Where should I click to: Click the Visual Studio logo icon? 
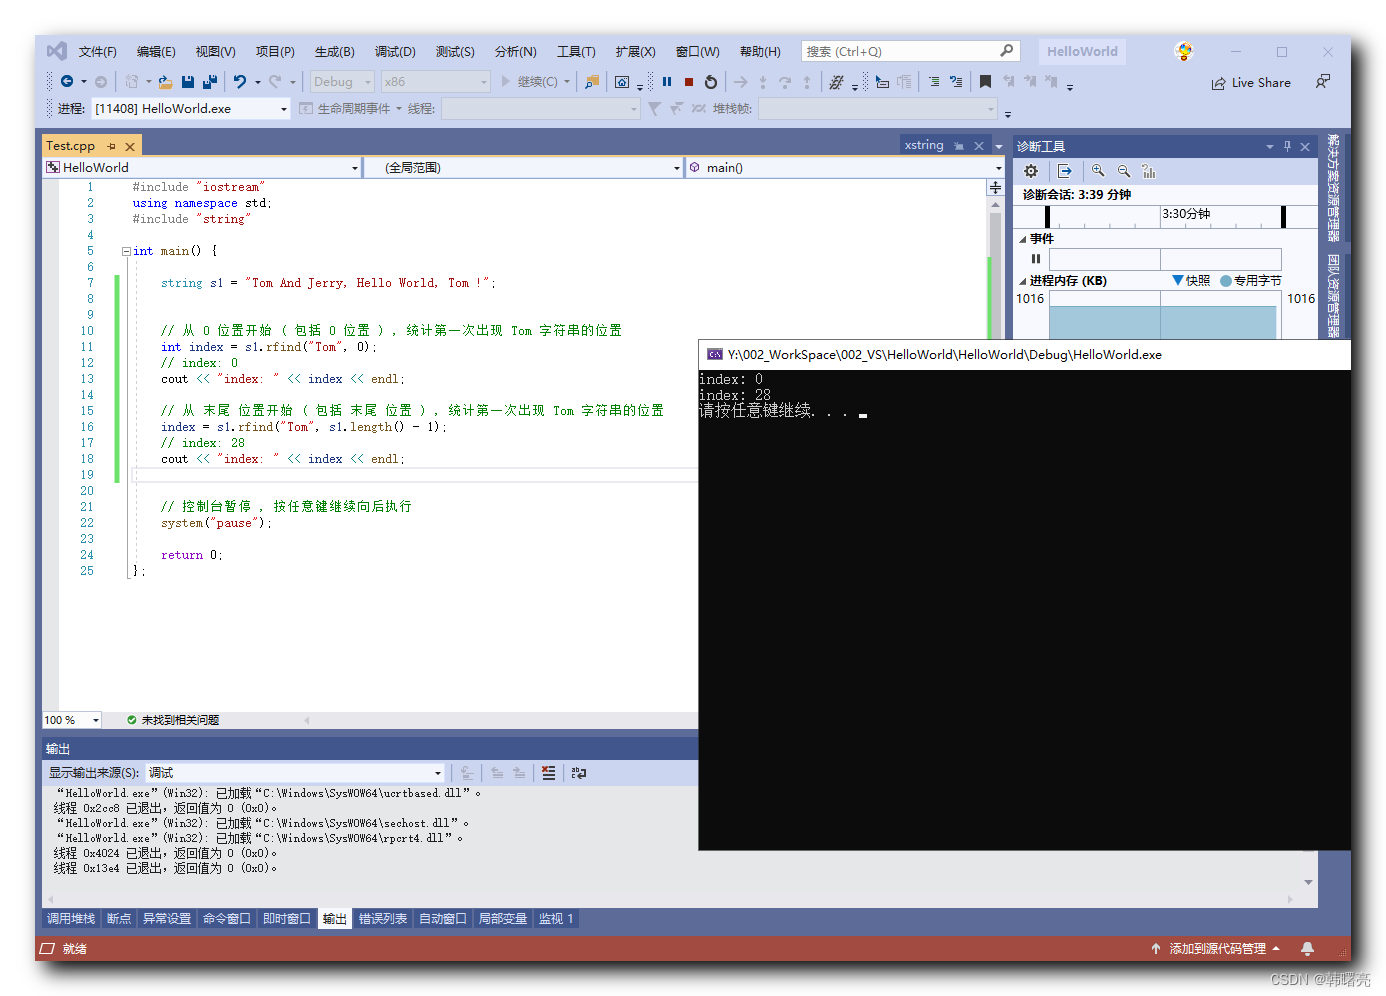coord(57,51)
